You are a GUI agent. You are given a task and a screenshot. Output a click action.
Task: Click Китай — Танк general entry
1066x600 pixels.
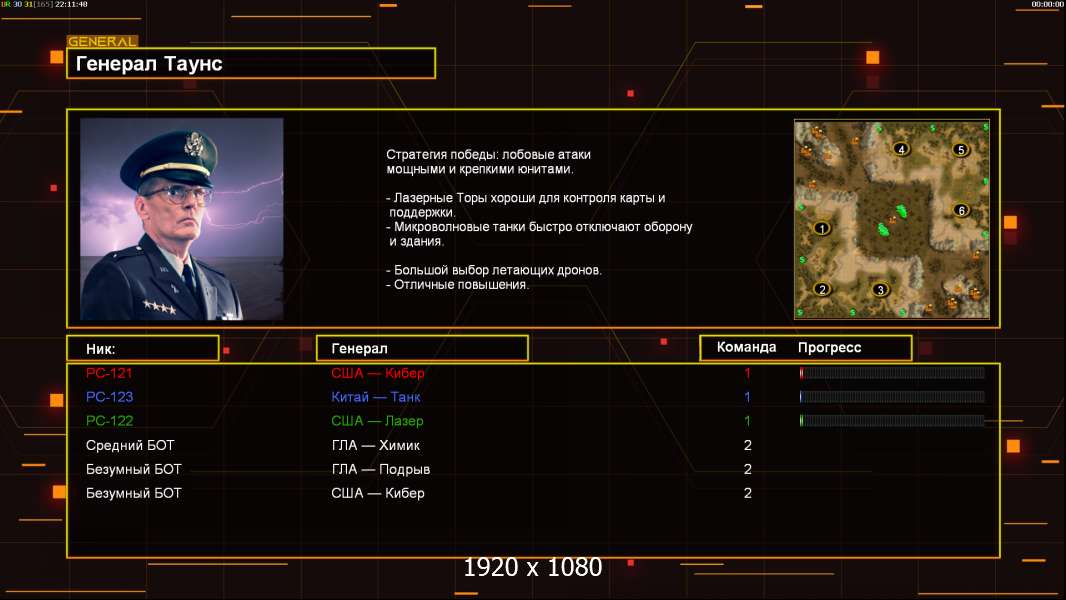(x=376, y=397)
